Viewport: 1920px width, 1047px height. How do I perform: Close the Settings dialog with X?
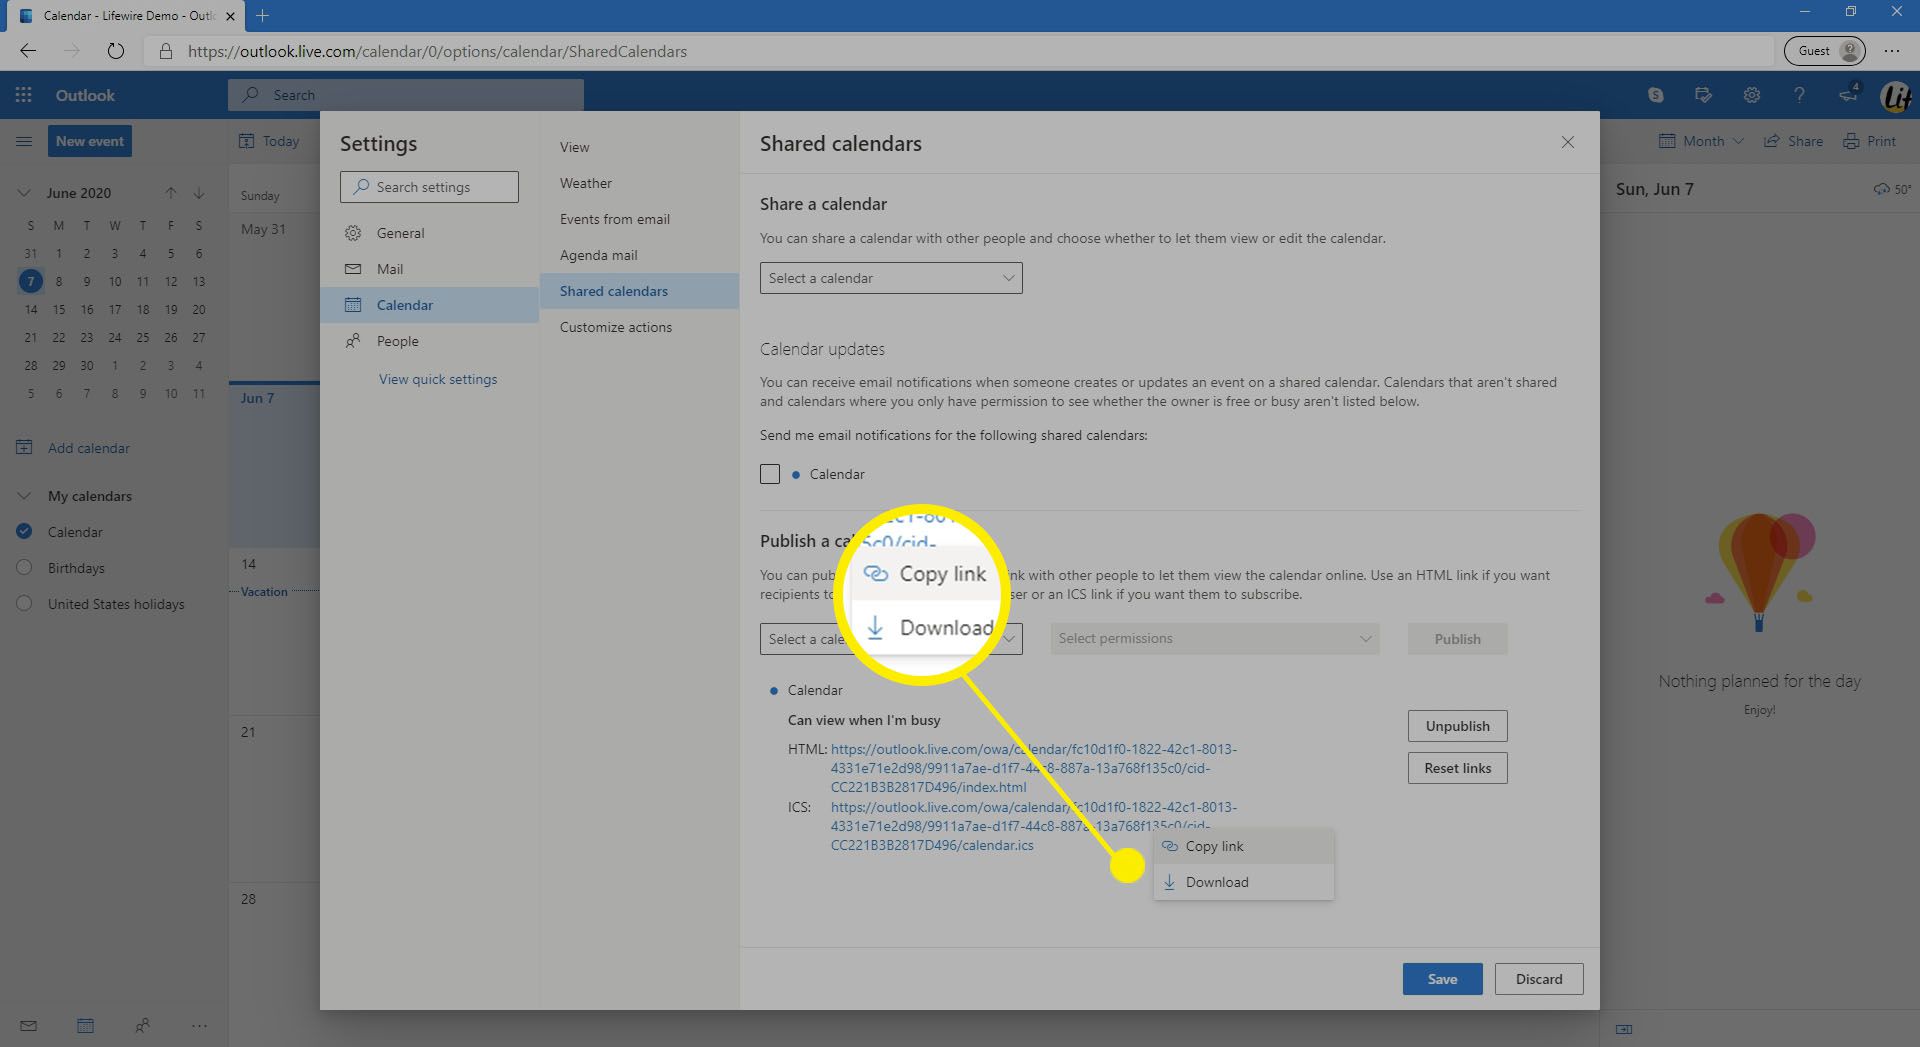(1567, 142)
